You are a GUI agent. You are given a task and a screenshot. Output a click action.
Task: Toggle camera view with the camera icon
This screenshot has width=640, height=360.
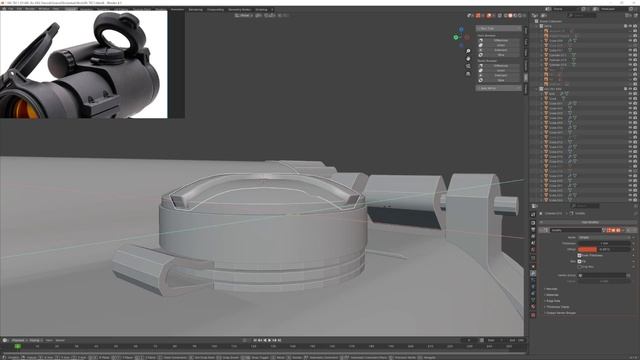(x=468, y=66)
